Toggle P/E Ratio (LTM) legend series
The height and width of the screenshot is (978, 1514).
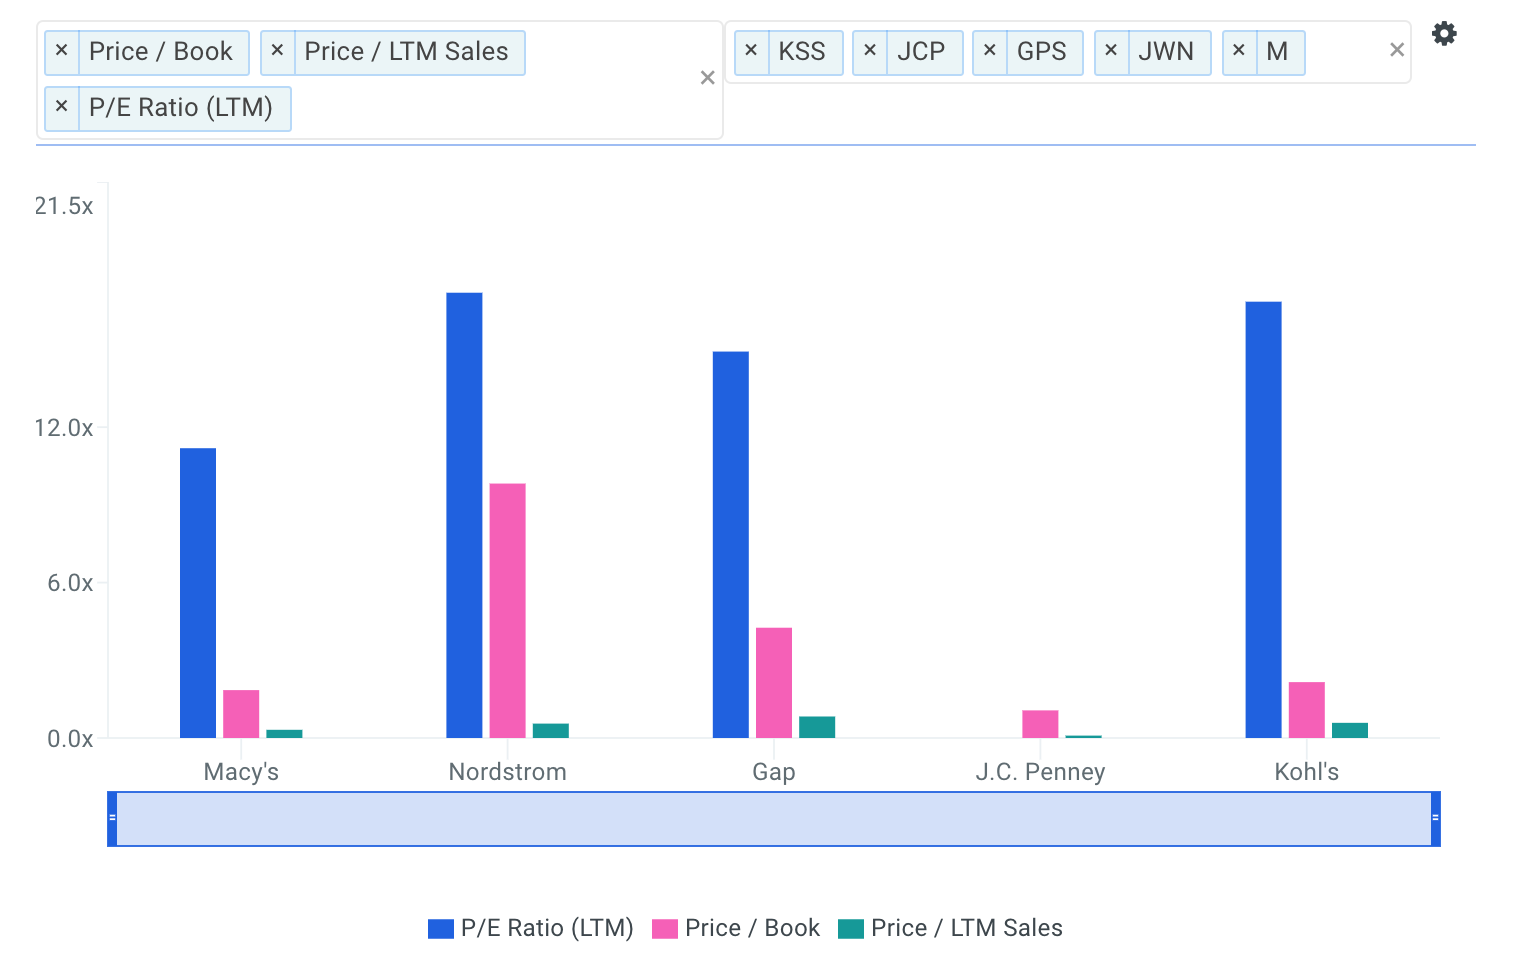pos(531,928)
